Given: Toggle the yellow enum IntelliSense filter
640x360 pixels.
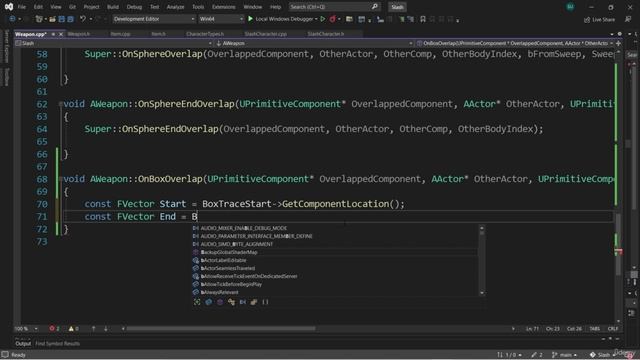Looking at the screenshot, I should (254, 302).
